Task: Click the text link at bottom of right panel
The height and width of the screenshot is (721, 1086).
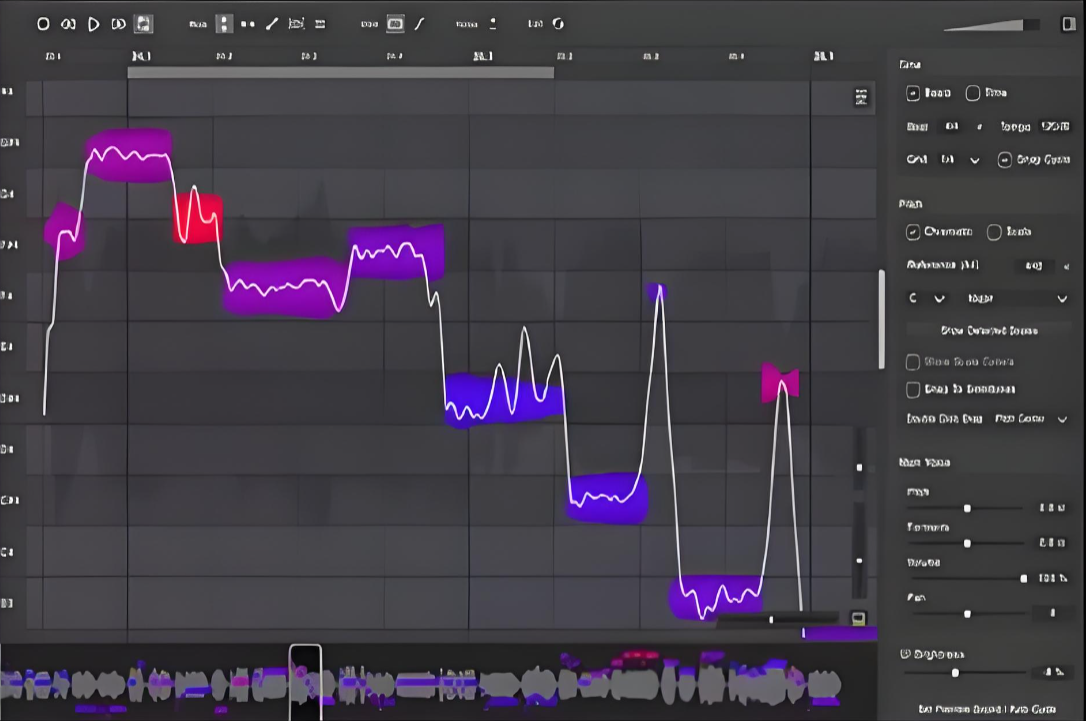Action: point(987,709)
